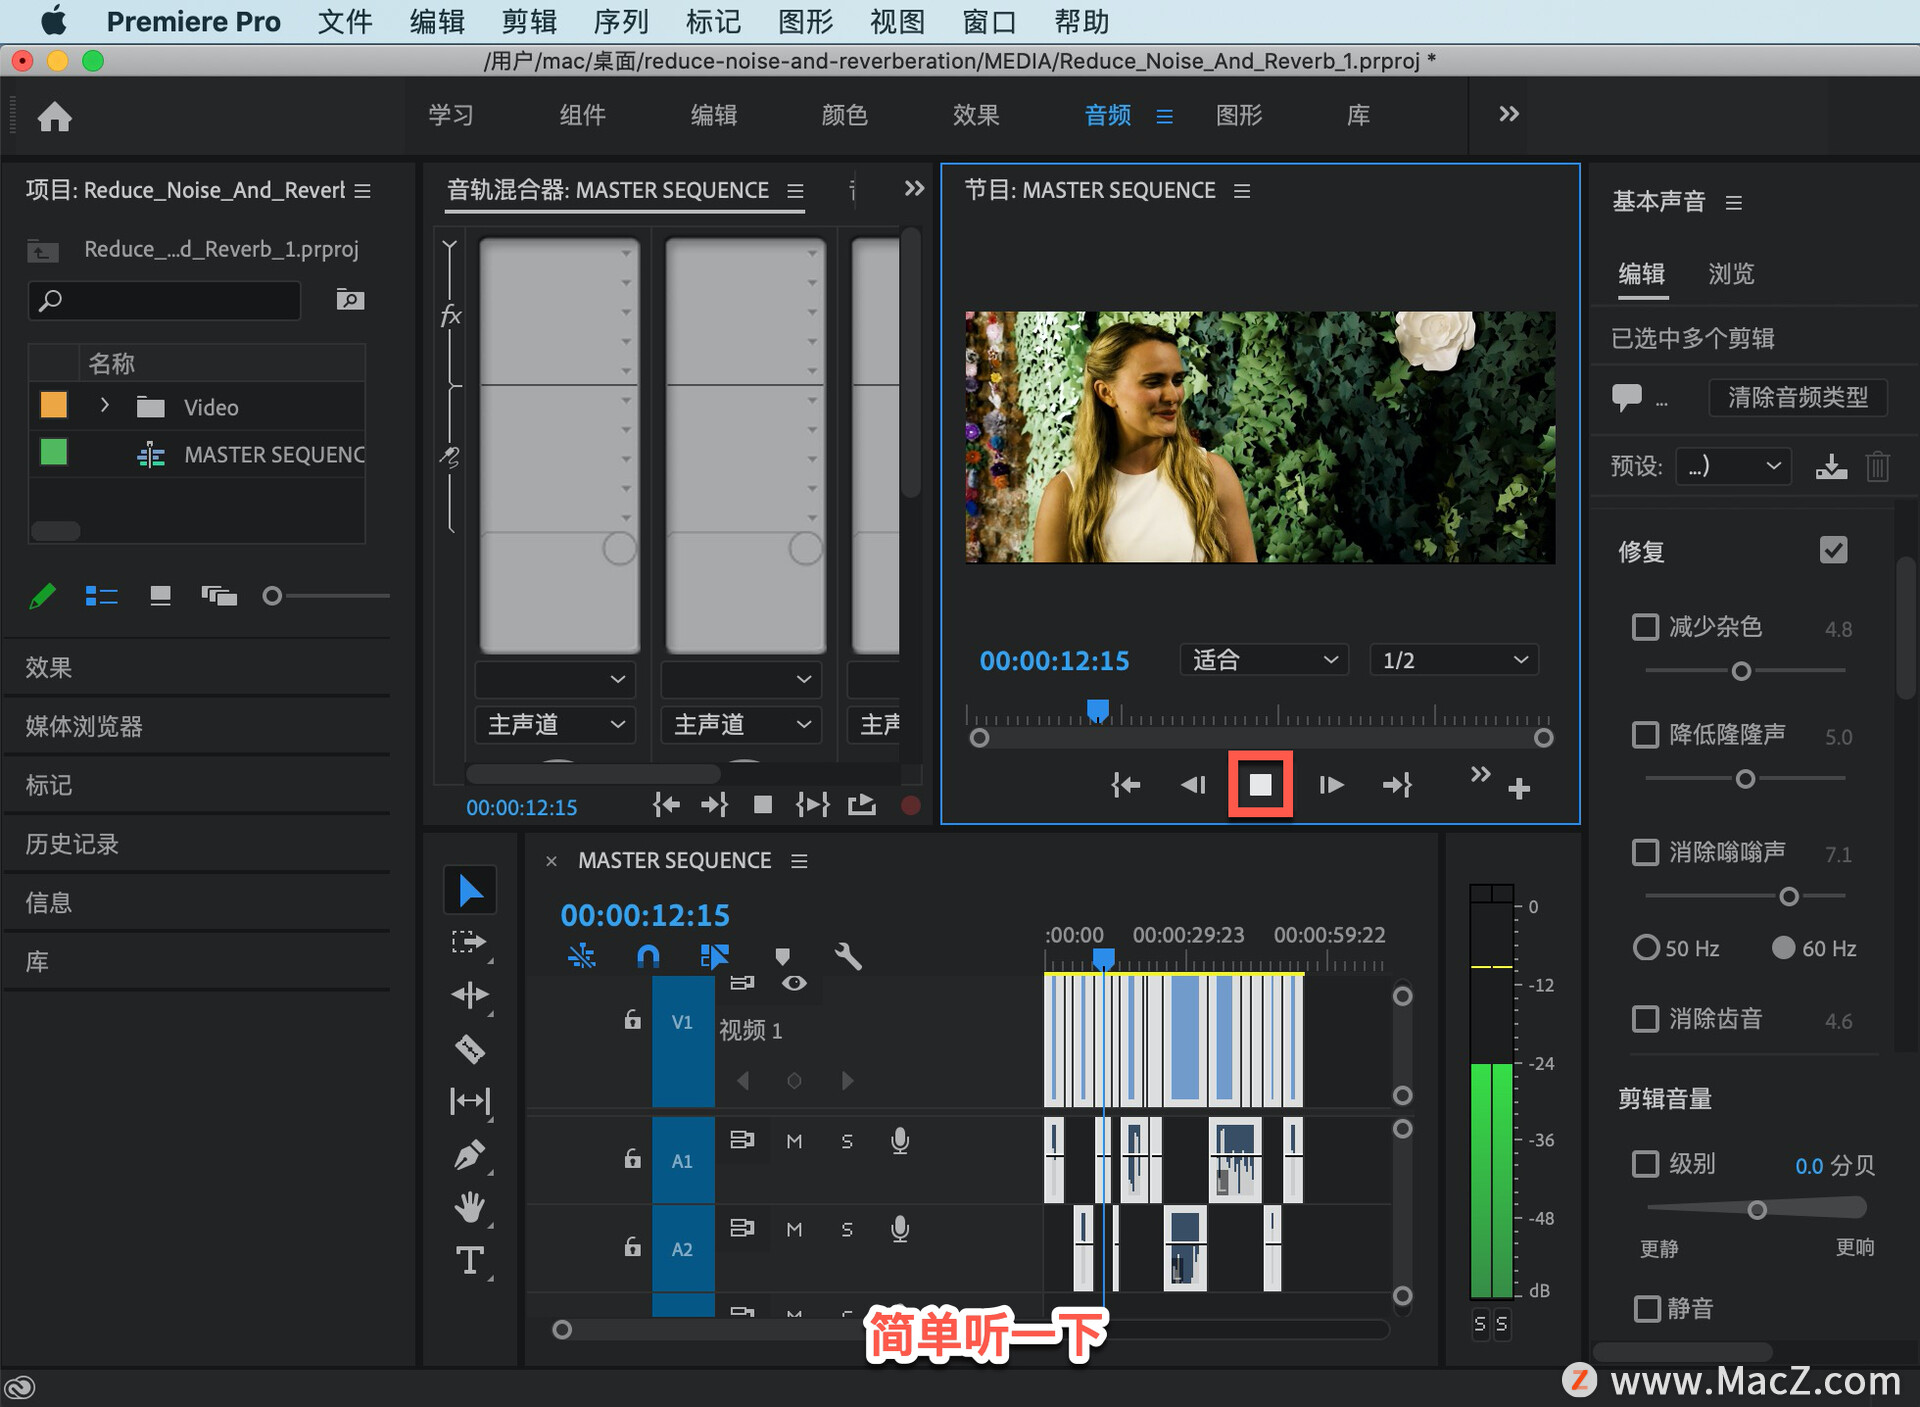The image size is (1920, 1407).
Task: Click the 剪辑音量 level slider
Action: [x=1756, y=1209]
